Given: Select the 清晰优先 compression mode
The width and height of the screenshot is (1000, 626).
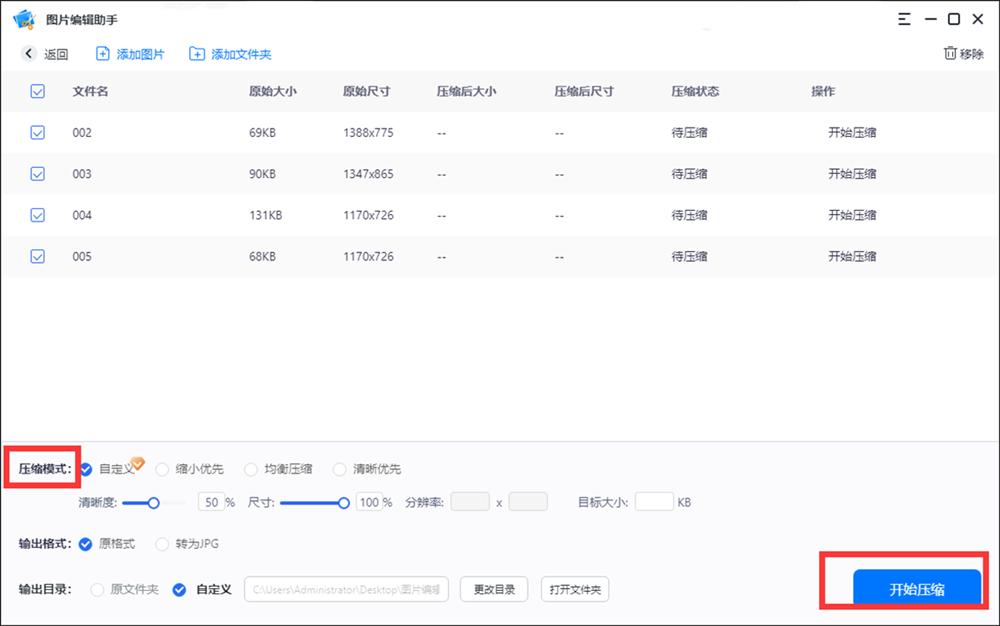Looking at the screenshot, I should (x=341, y=468).
